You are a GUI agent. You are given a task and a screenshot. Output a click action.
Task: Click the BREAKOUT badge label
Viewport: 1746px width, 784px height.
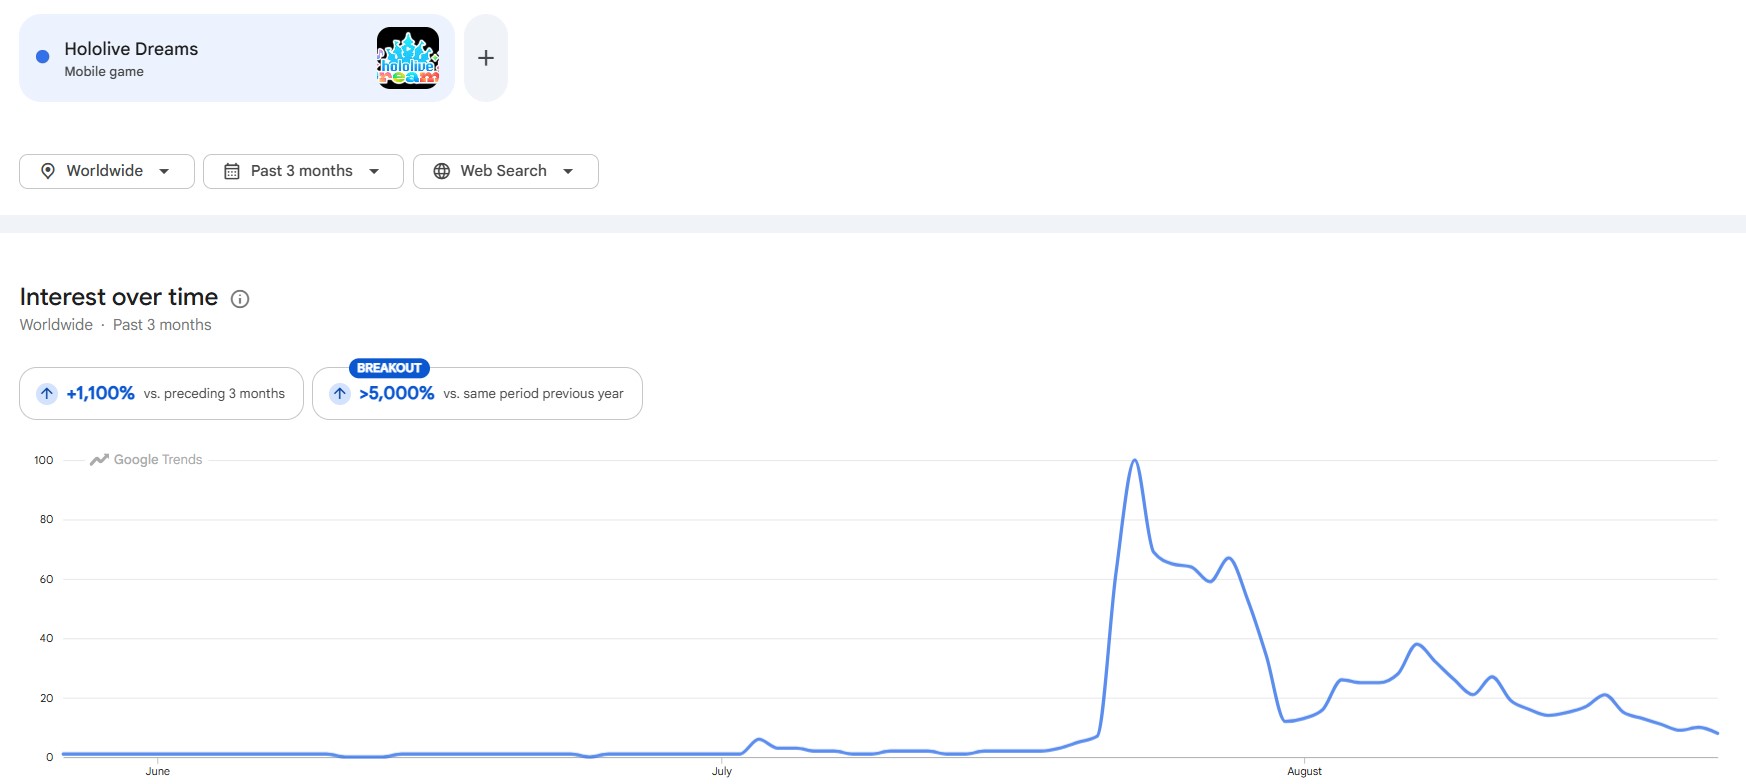tap(389, 368)
